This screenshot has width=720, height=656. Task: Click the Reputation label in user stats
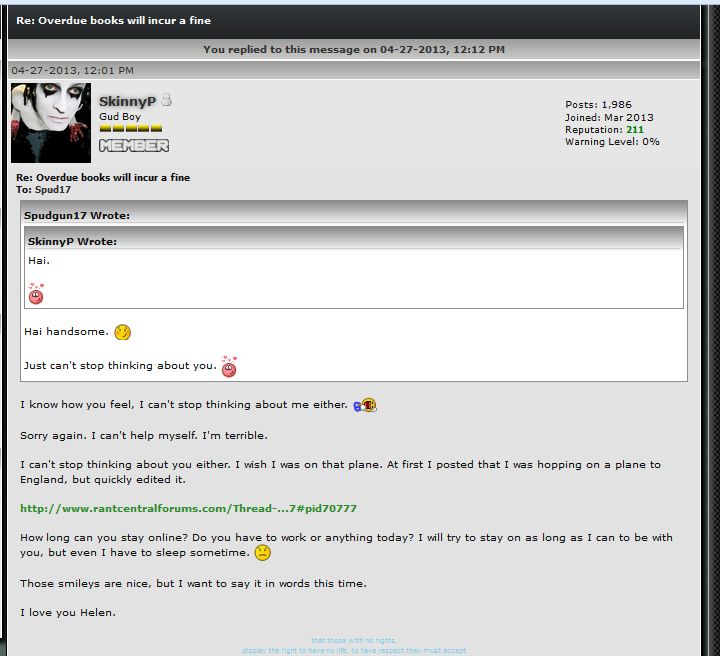tap(594, 129)
